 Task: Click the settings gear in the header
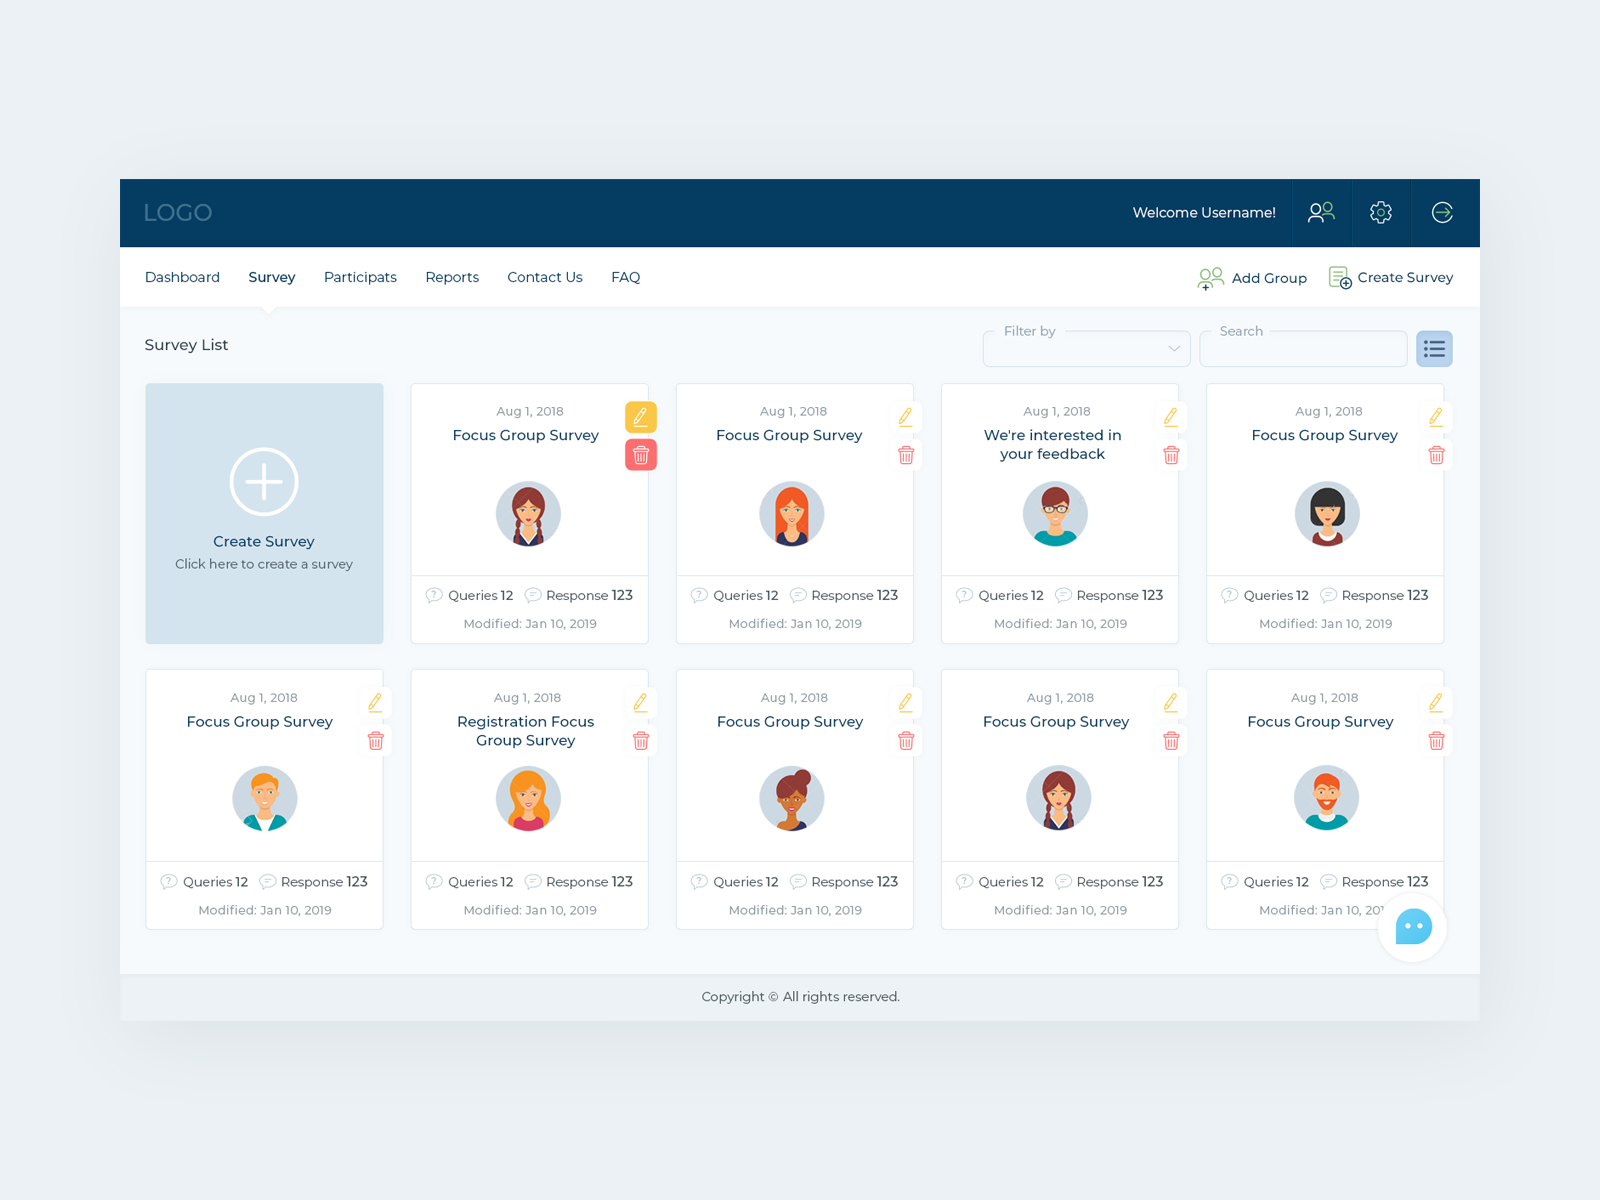[x=1381, y=212]
